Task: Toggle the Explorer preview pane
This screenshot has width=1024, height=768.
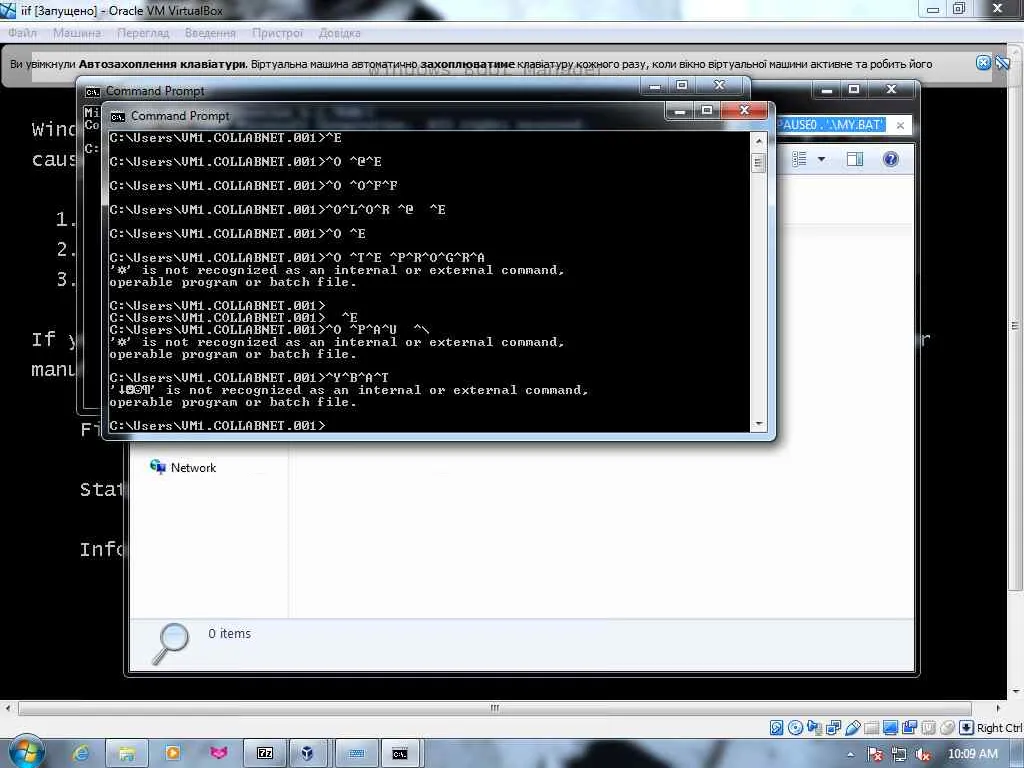Action: click(855, 159)
